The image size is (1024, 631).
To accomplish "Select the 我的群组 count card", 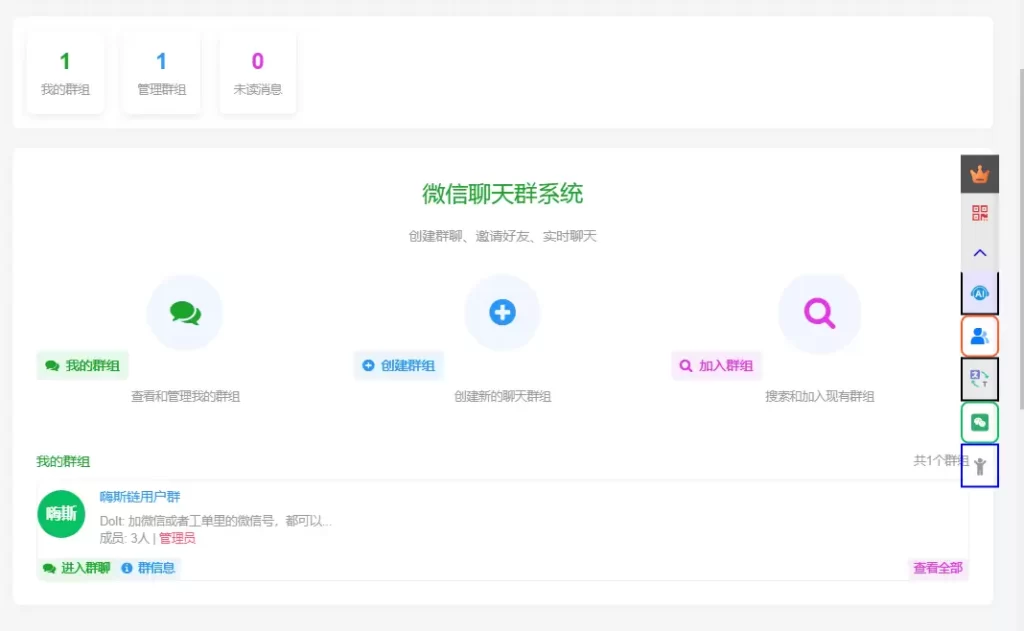I will tap(65, 73).
